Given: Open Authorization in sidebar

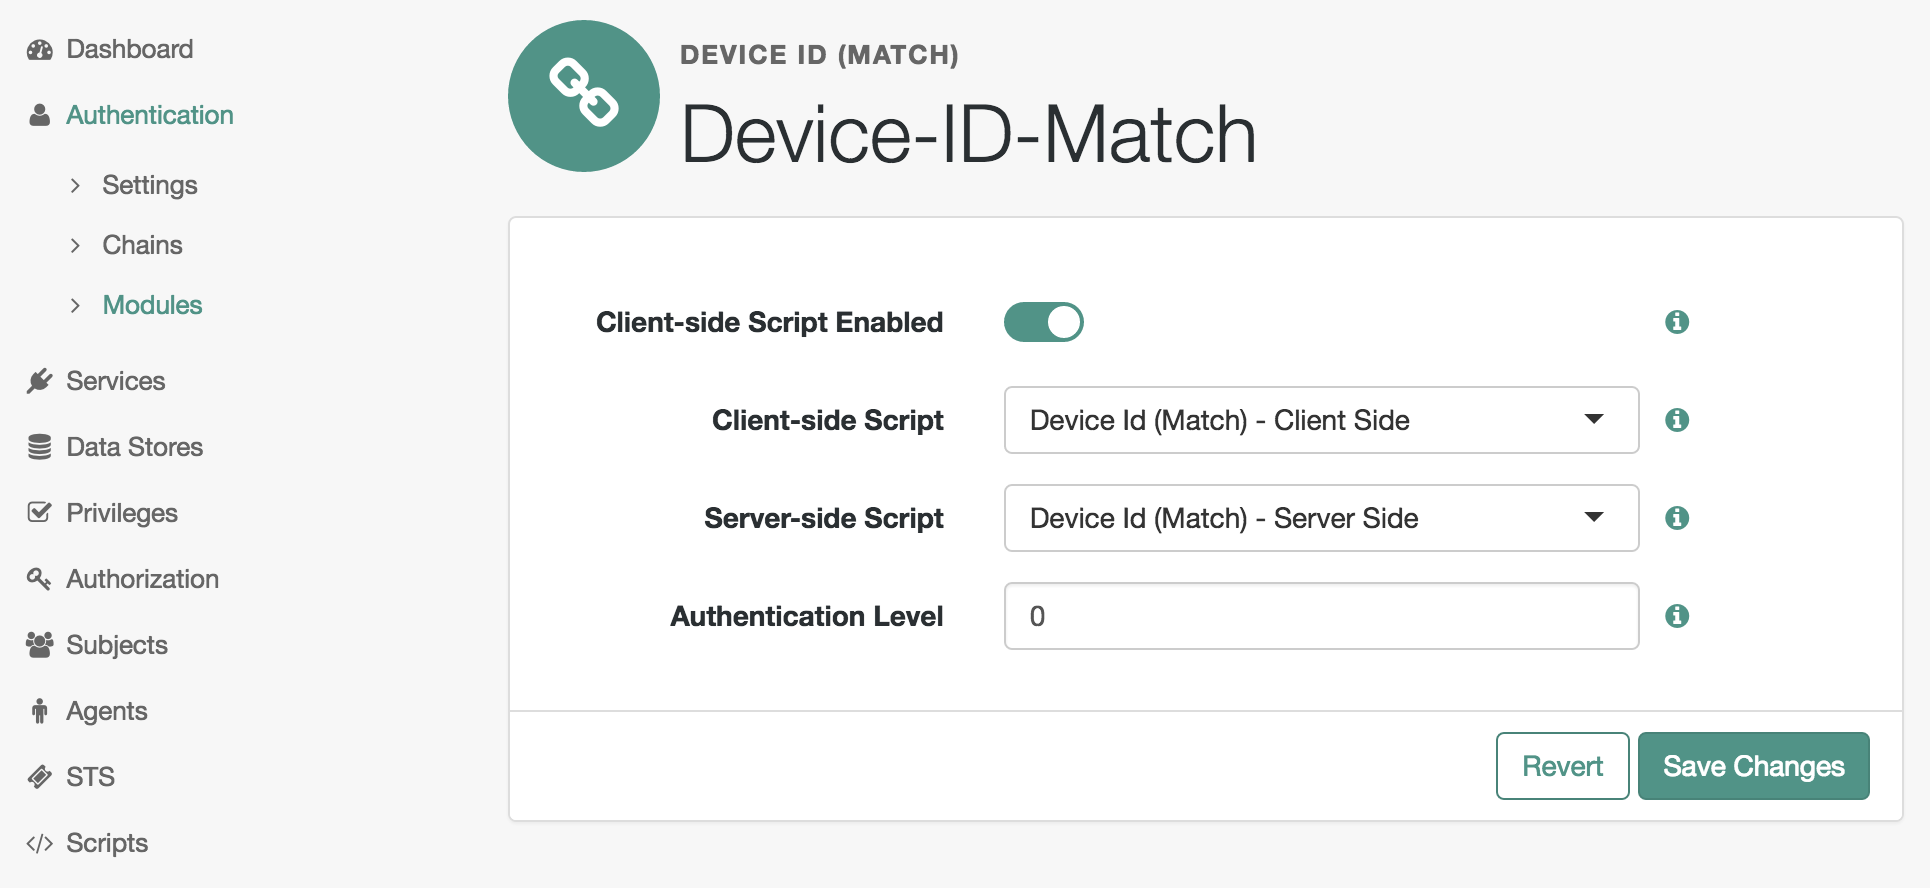Looking at the screenshot, I should point(143,579).
